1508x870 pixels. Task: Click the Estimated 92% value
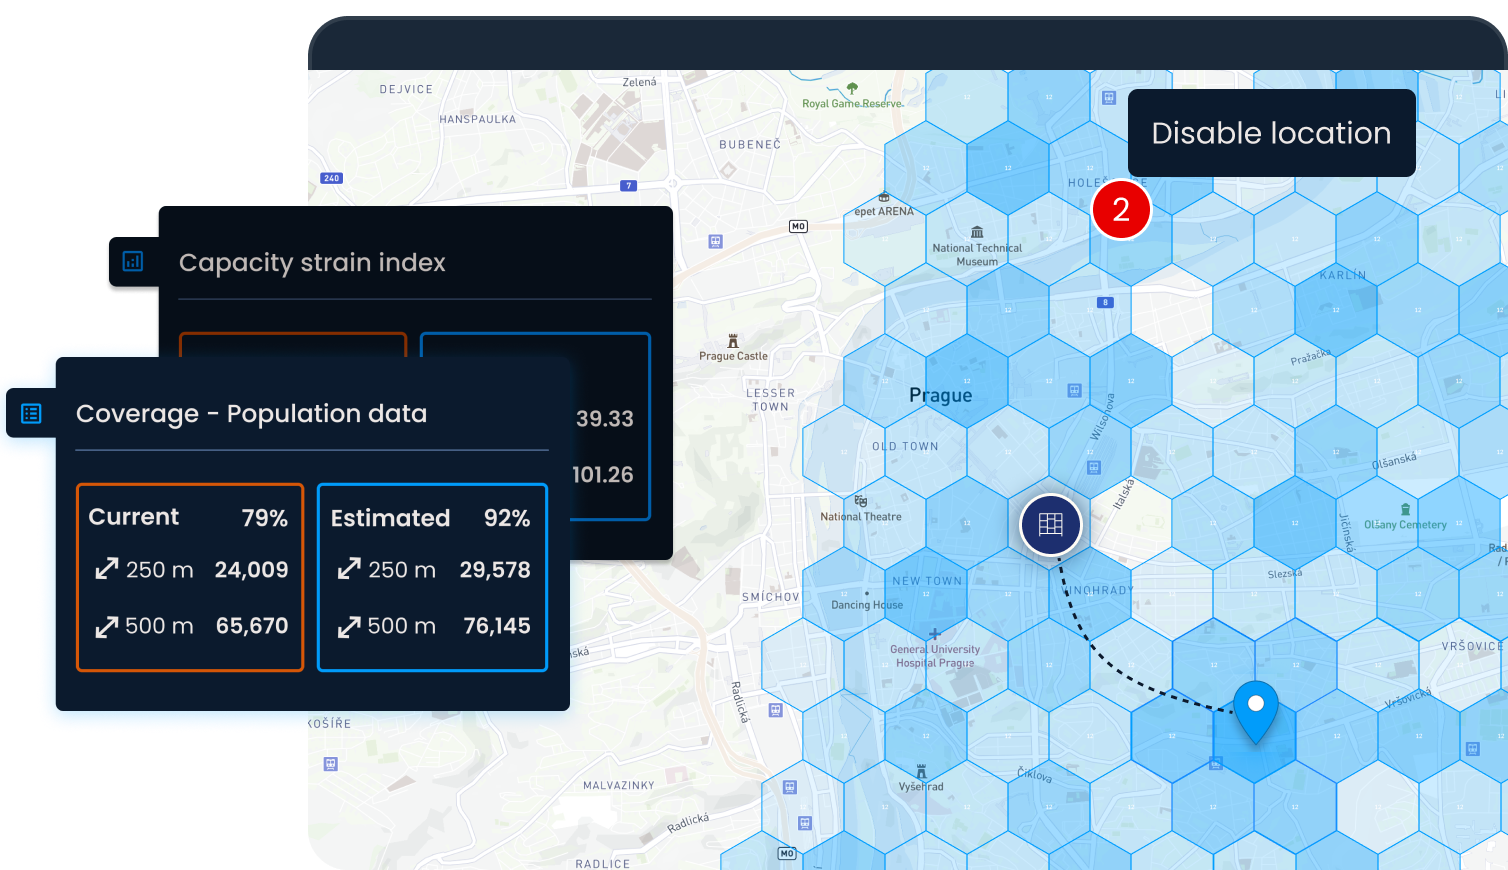click(507, 518)
